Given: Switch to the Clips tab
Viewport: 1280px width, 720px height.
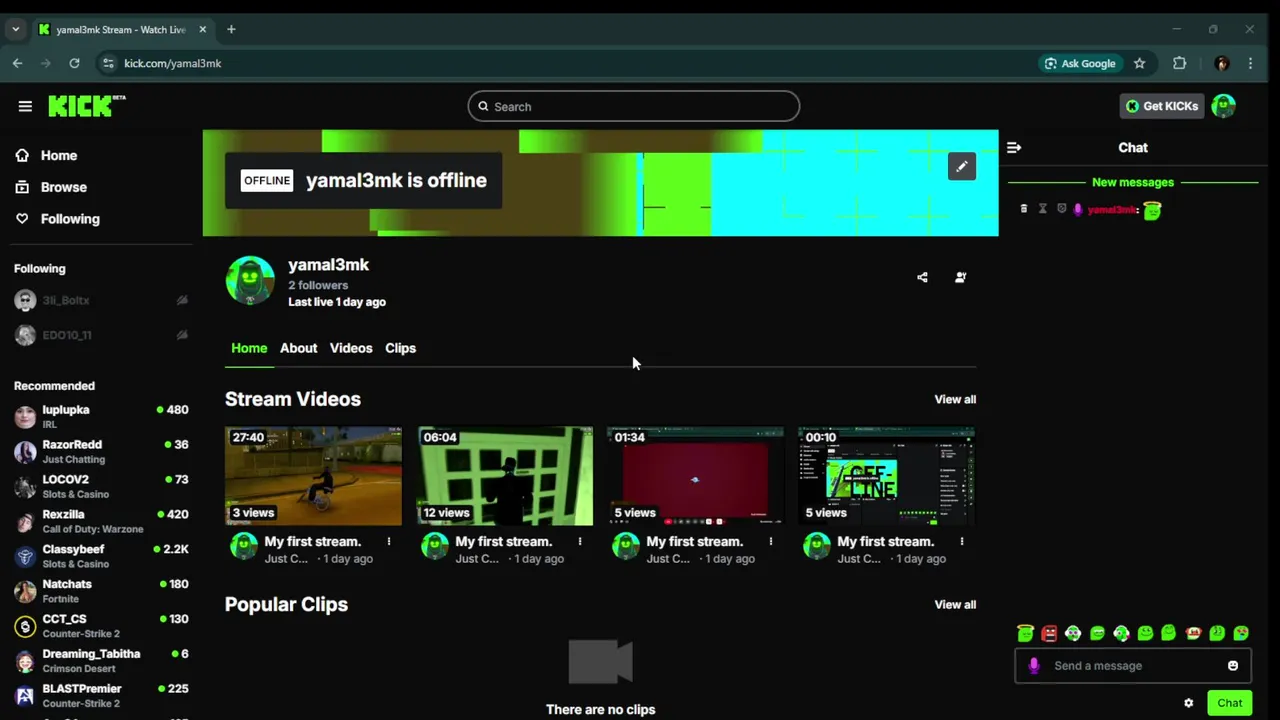Looking at the screenshot, I should (400, 348).
